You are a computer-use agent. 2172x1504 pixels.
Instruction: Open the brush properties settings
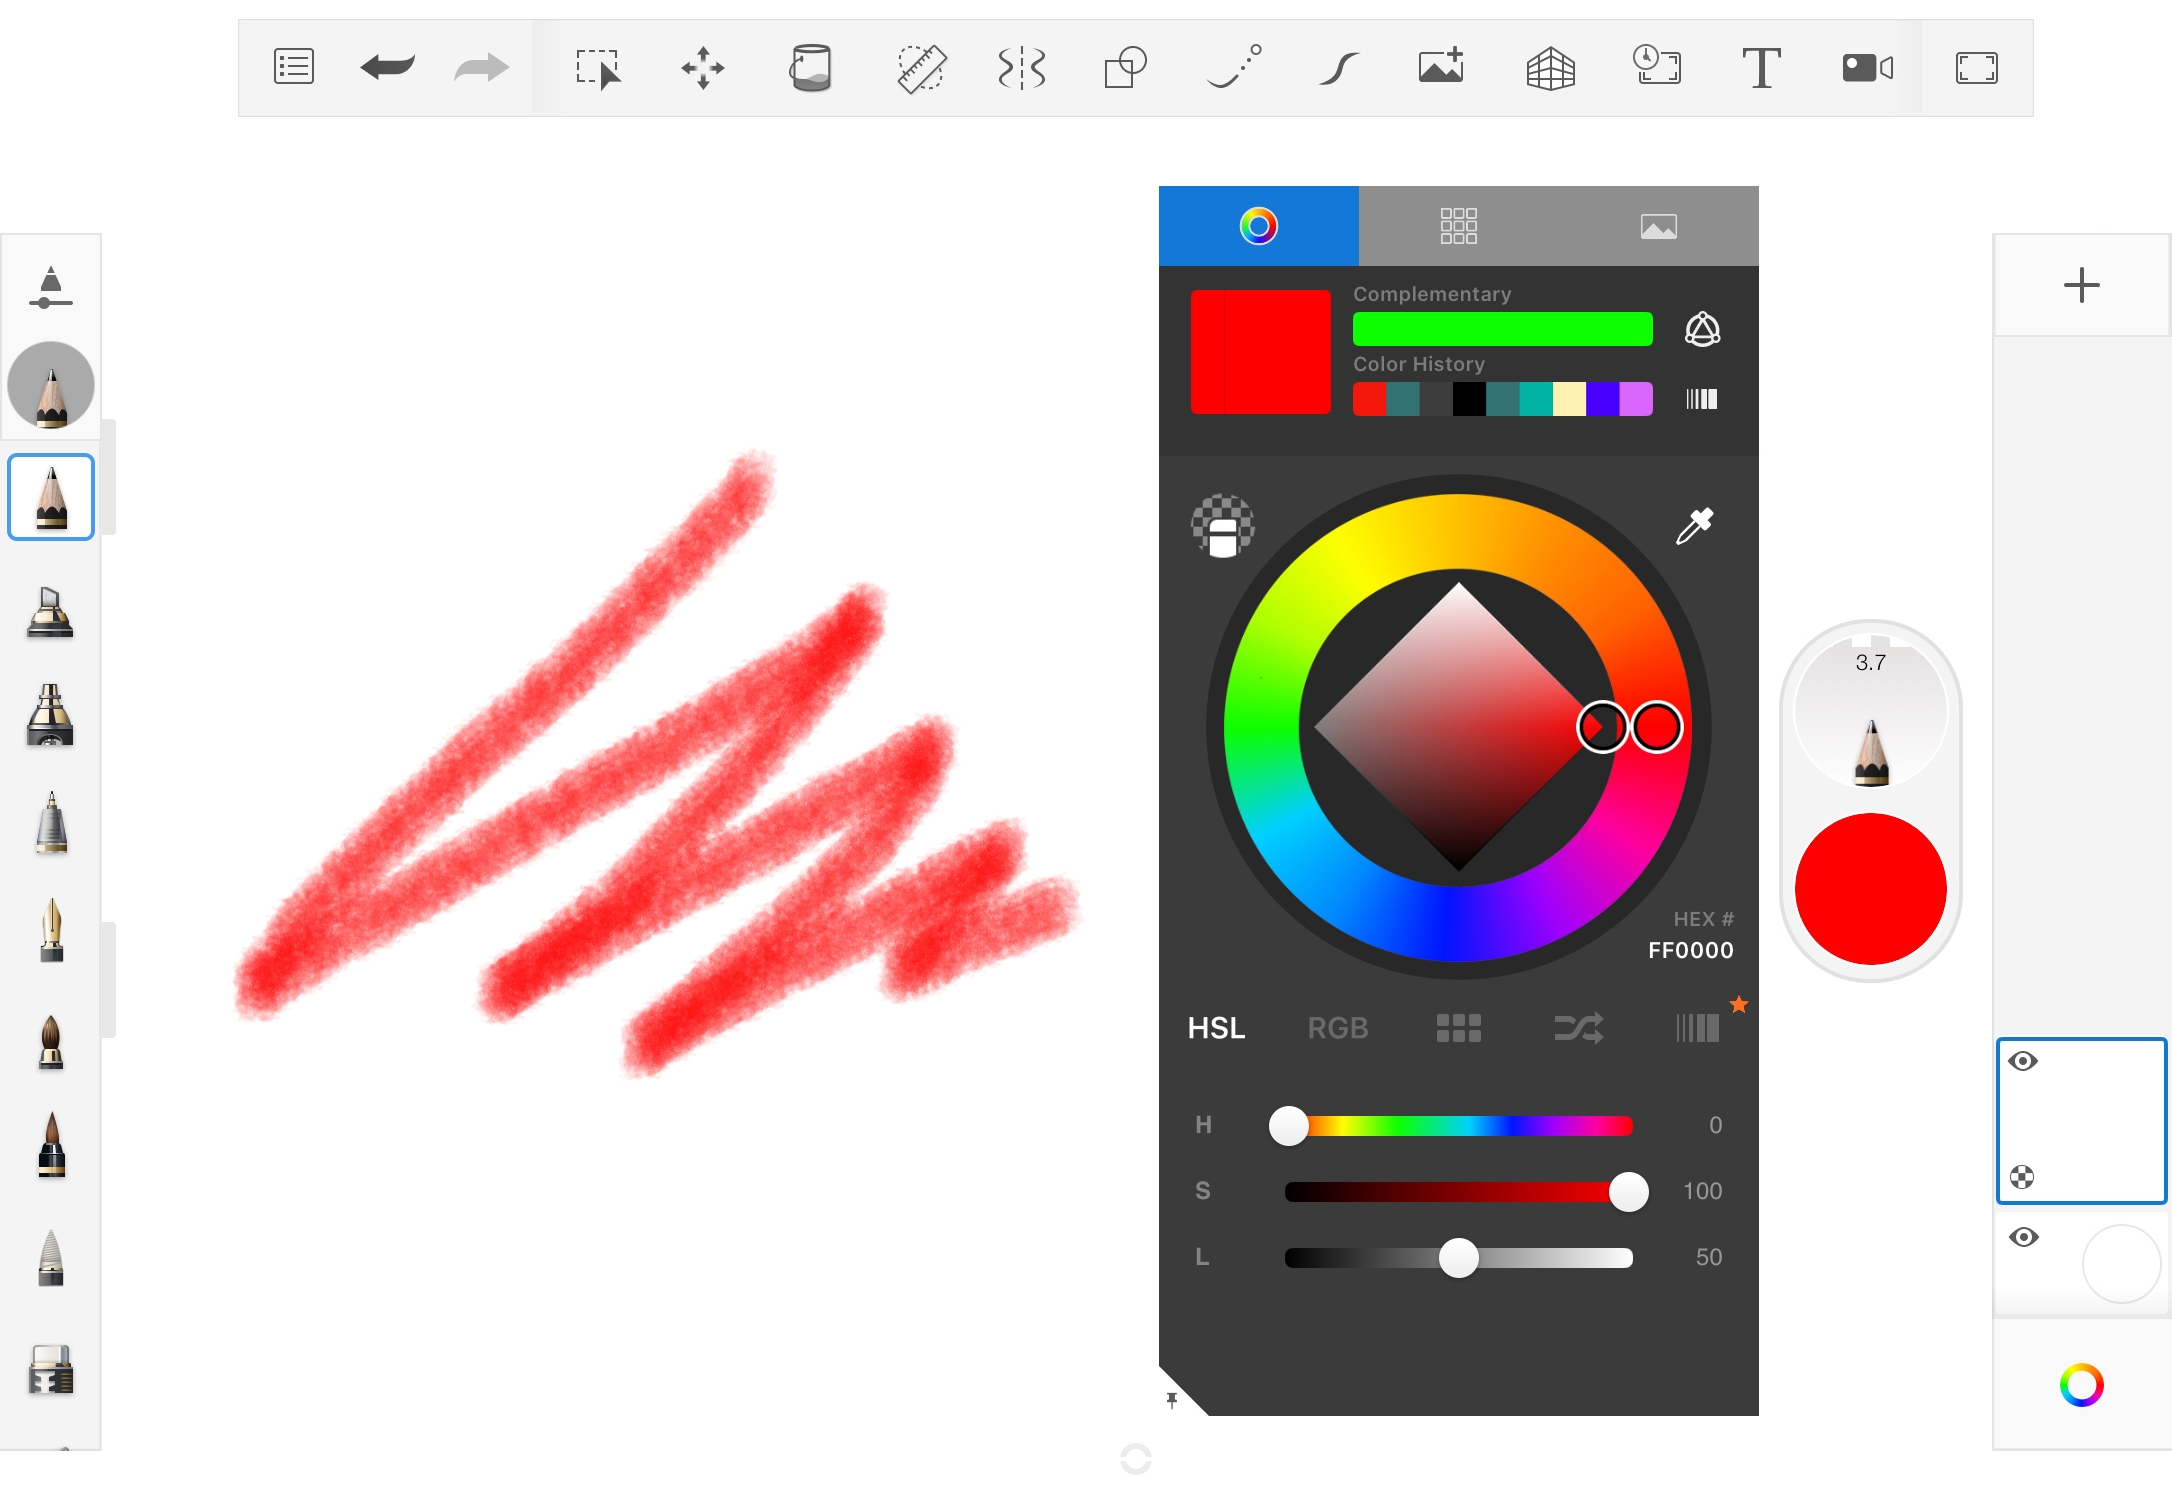pyautogui.click(x=50, y=288)
